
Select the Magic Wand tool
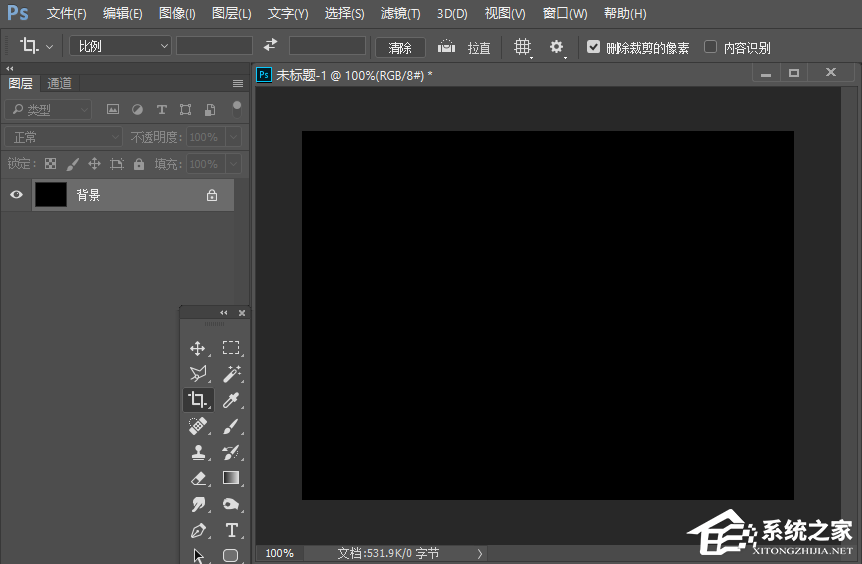coord(231,374)
